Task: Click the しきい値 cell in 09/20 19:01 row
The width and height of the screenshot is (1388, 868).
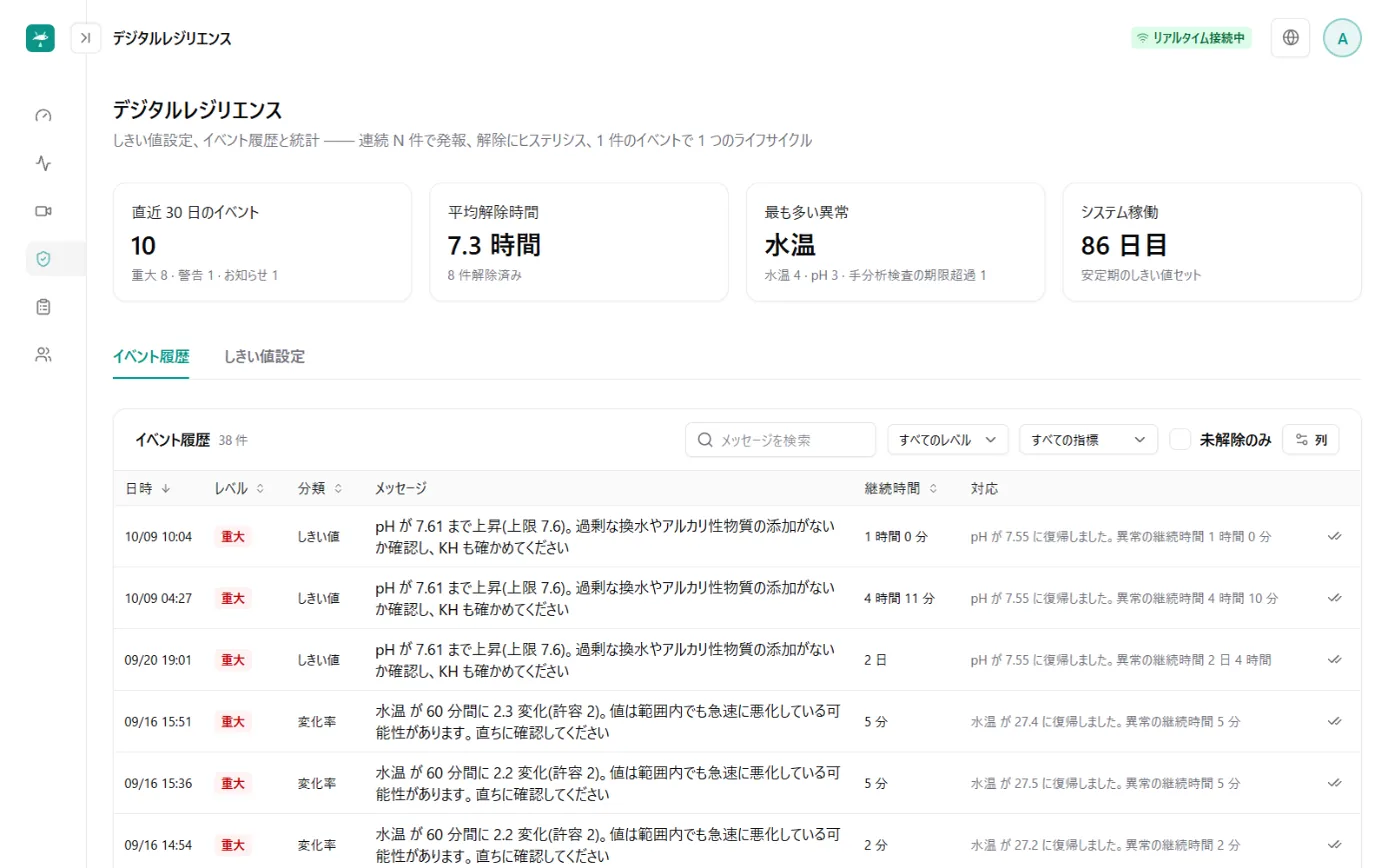Action: (318, 660)
